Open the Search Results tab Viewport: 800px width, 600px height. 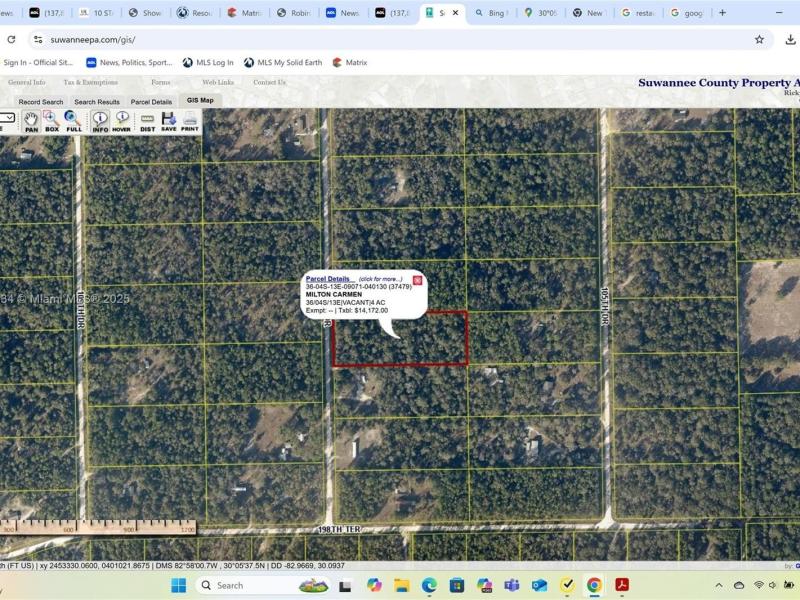coord(96,101)
